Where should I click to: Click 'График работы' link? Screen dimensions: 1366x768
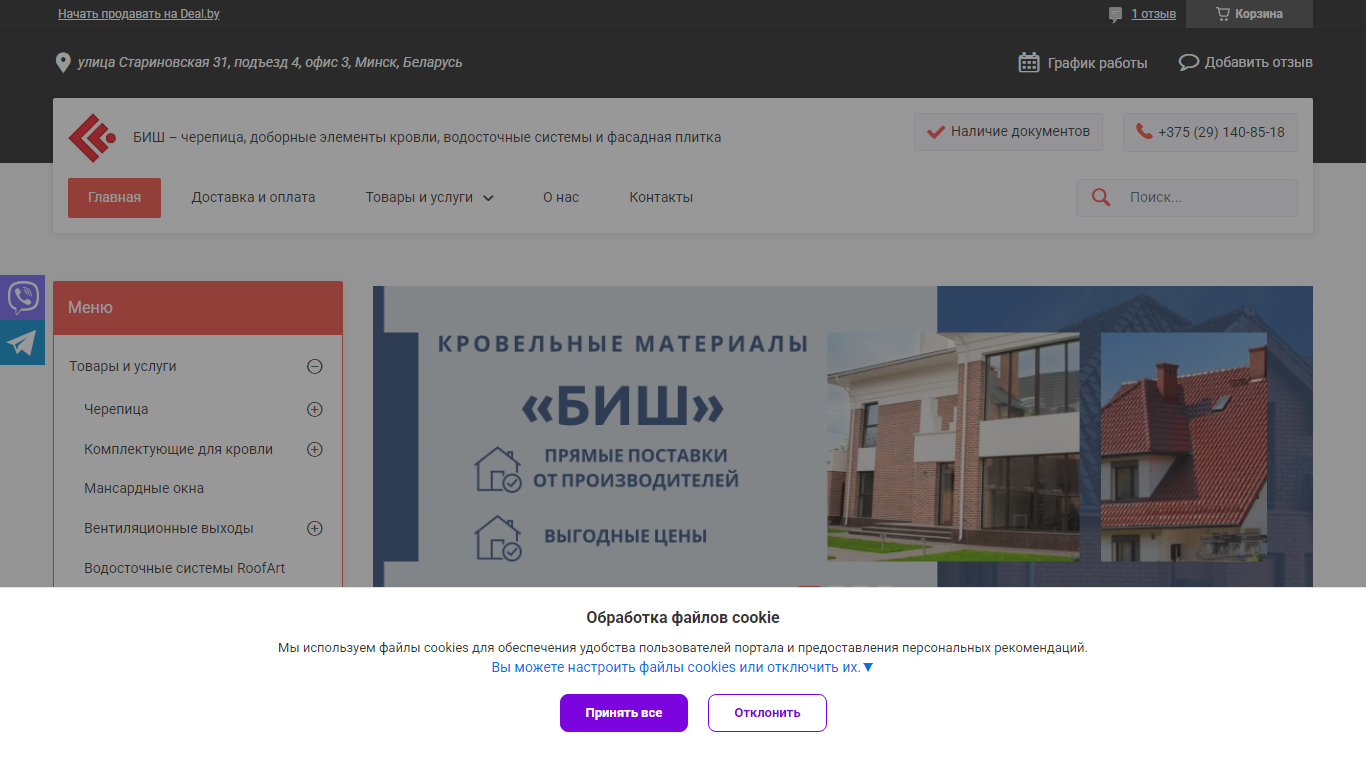[1097, 63]
